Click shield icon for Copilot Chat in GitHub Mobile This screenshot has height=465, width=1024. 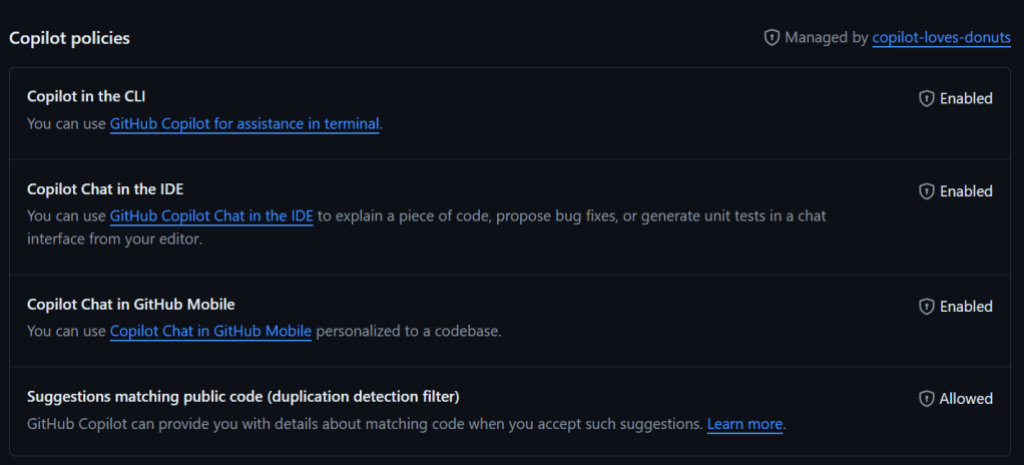pyautogui.click(x=926, y=307)
